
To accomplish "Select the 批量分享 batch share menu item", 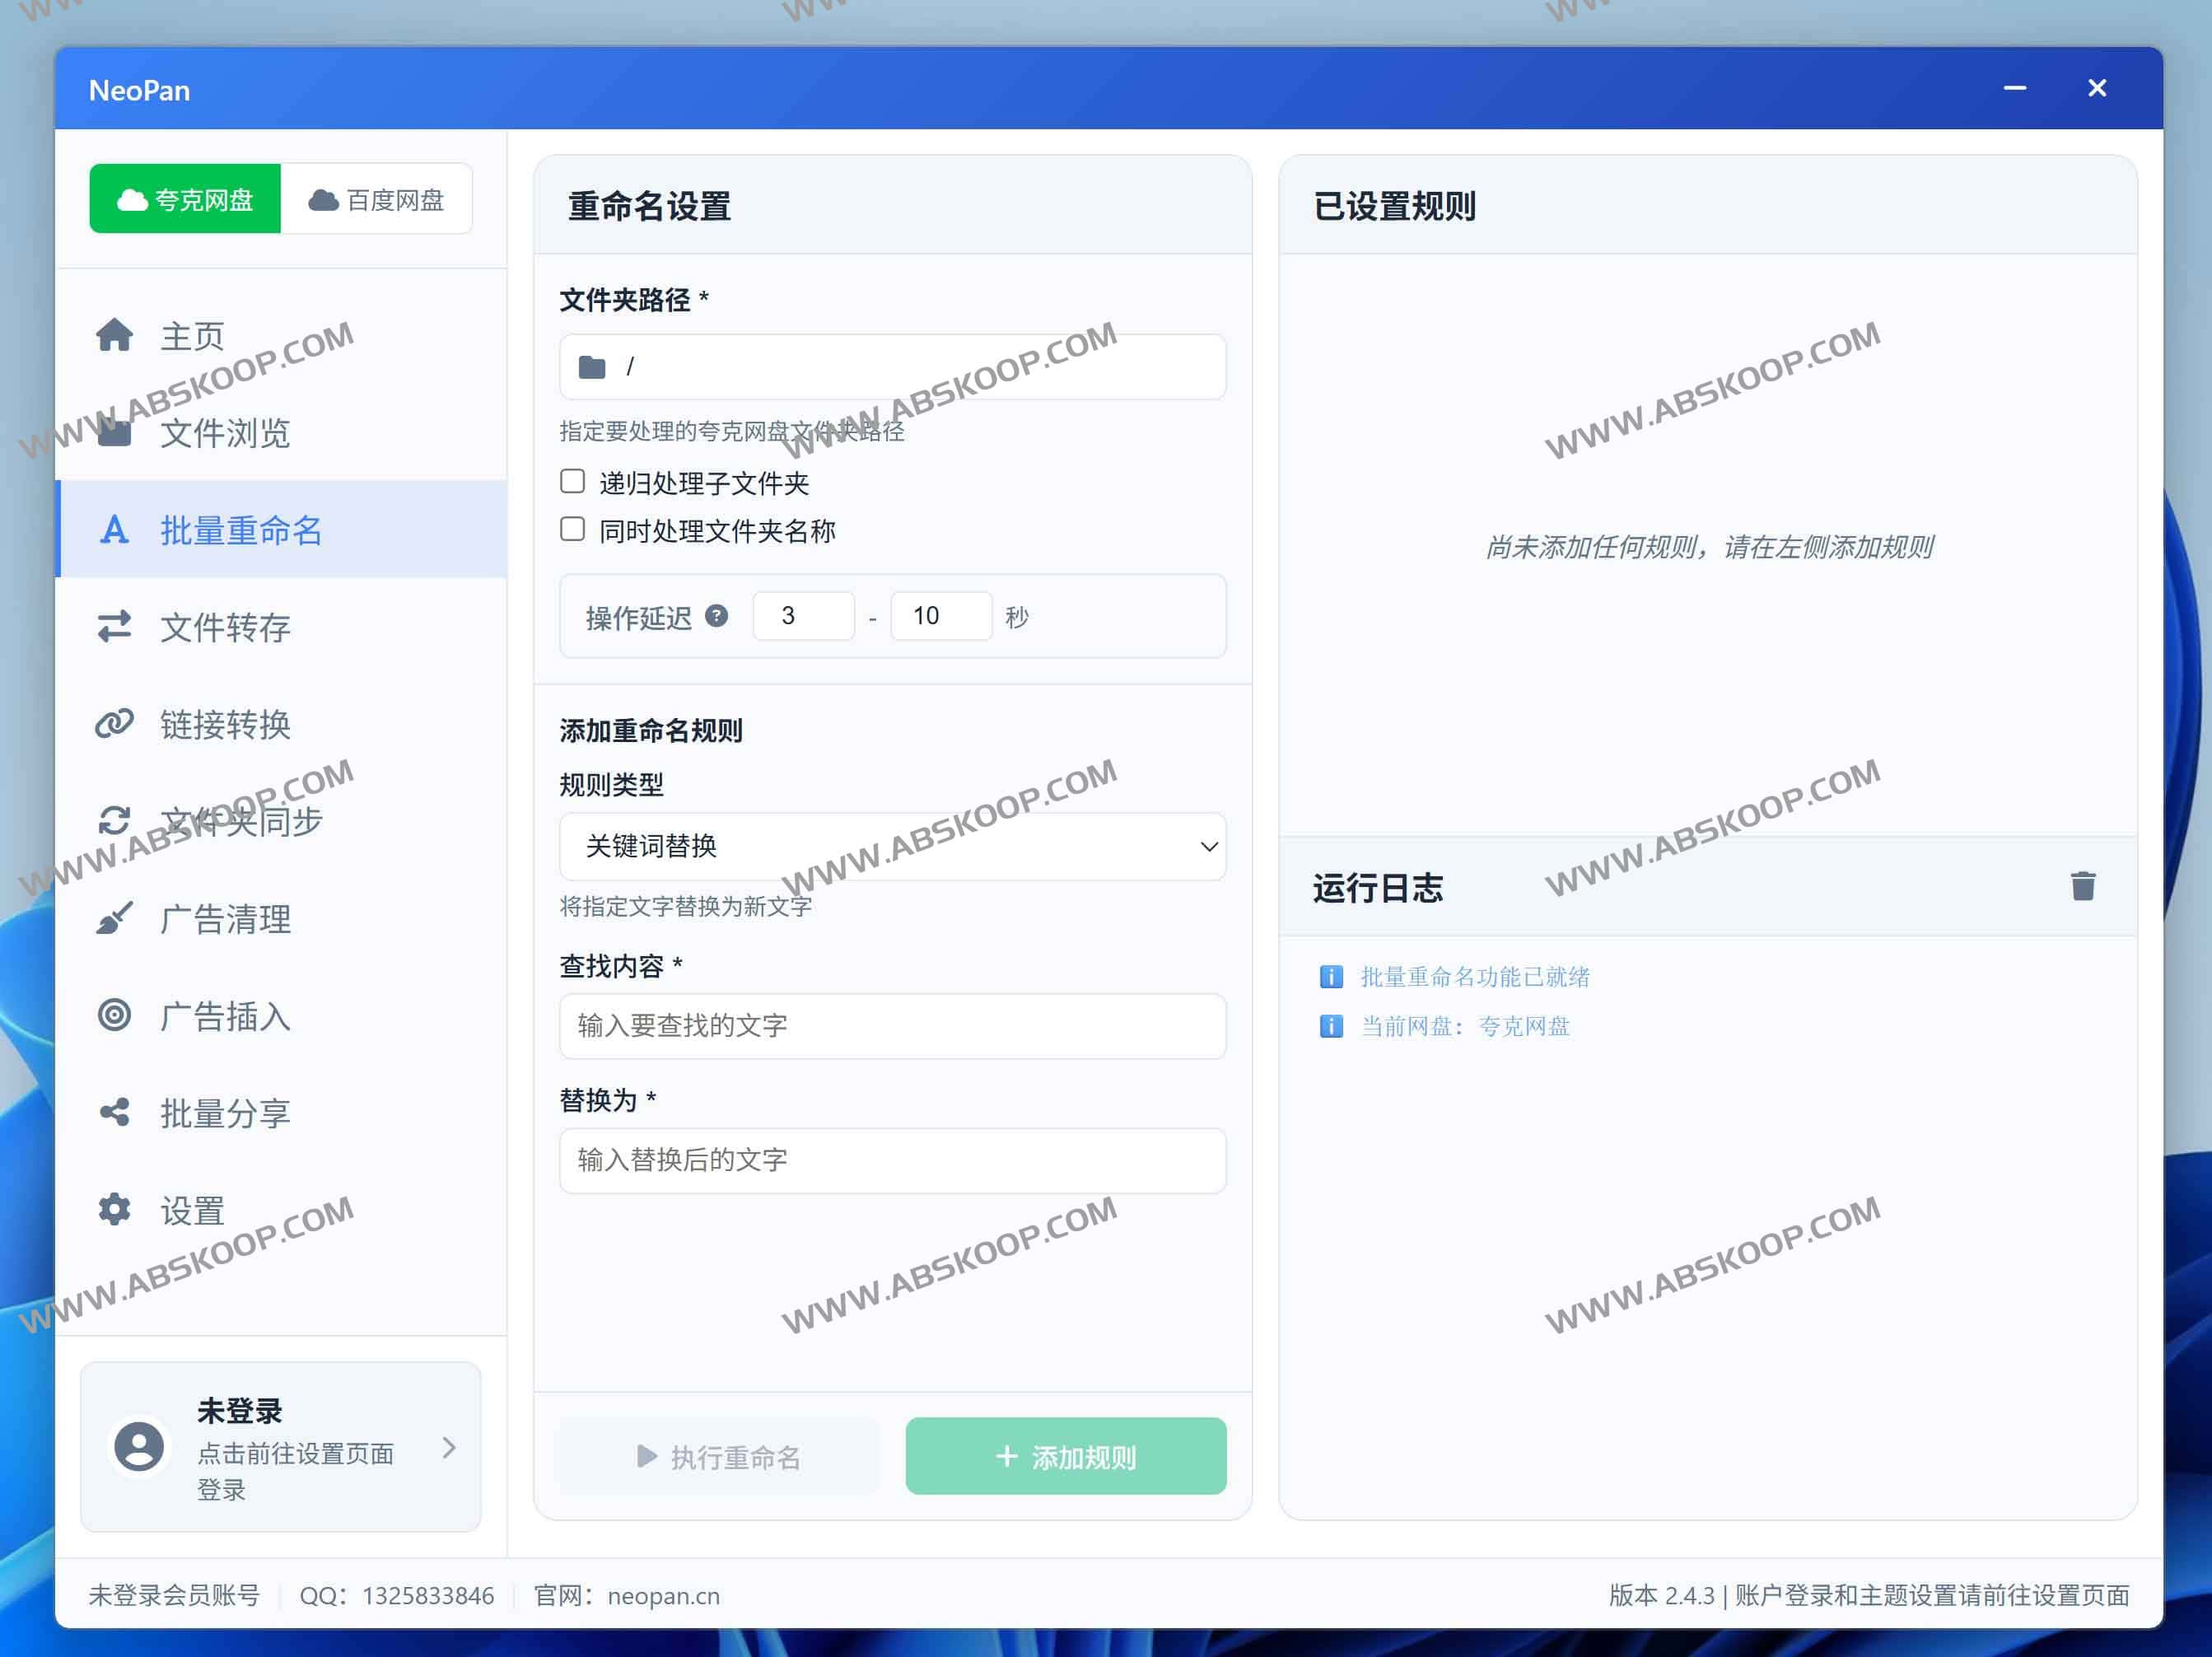I will (225, 1112).
